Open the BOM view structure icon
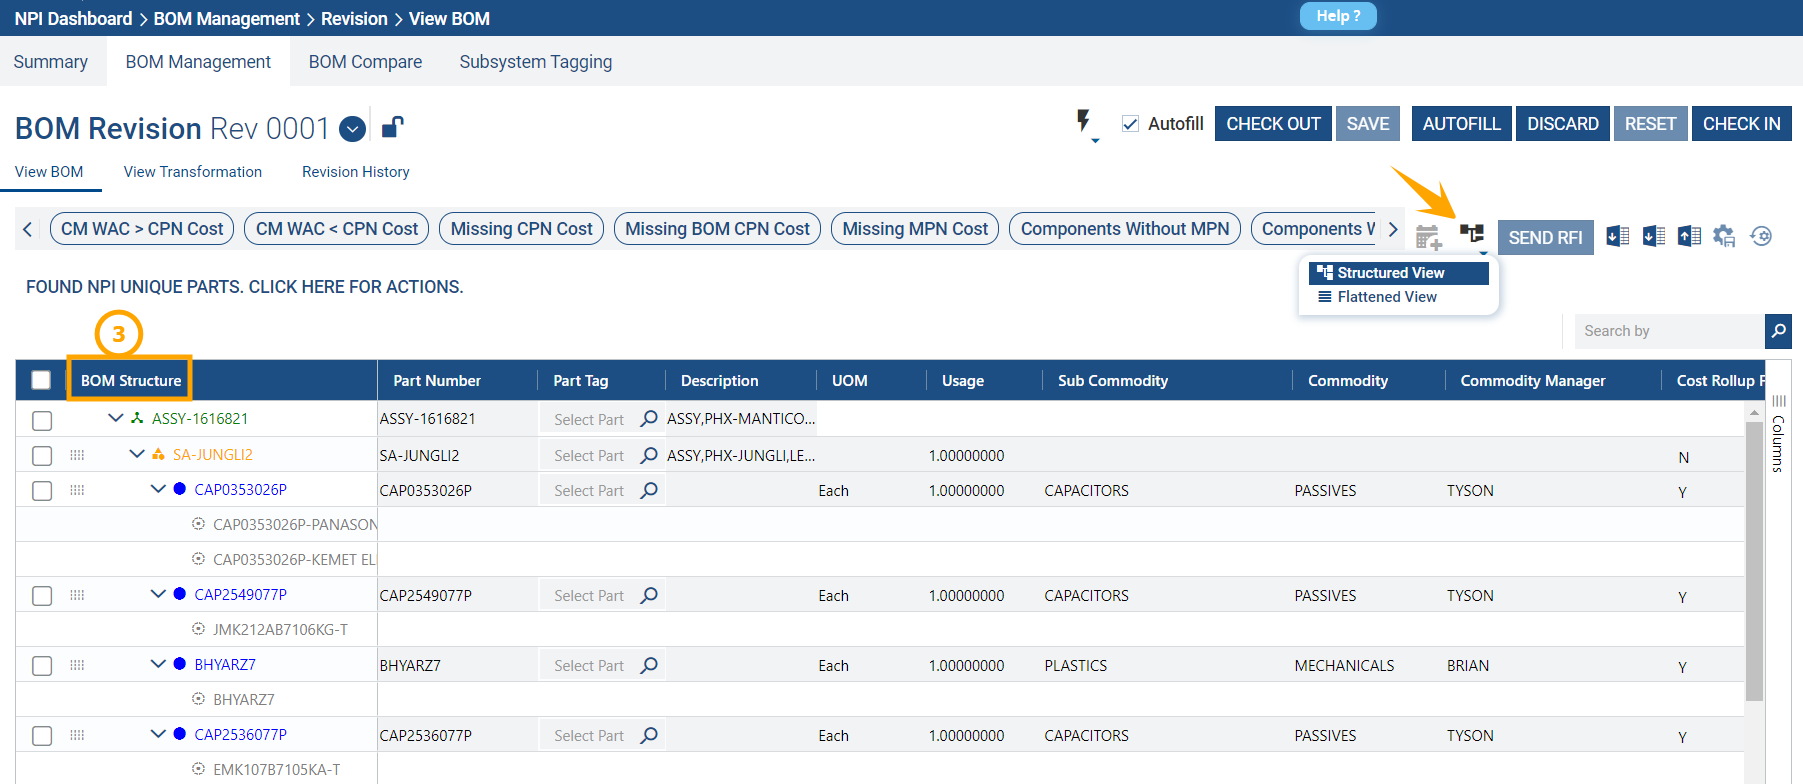 pyautogui.click(x=1471, y=234)
